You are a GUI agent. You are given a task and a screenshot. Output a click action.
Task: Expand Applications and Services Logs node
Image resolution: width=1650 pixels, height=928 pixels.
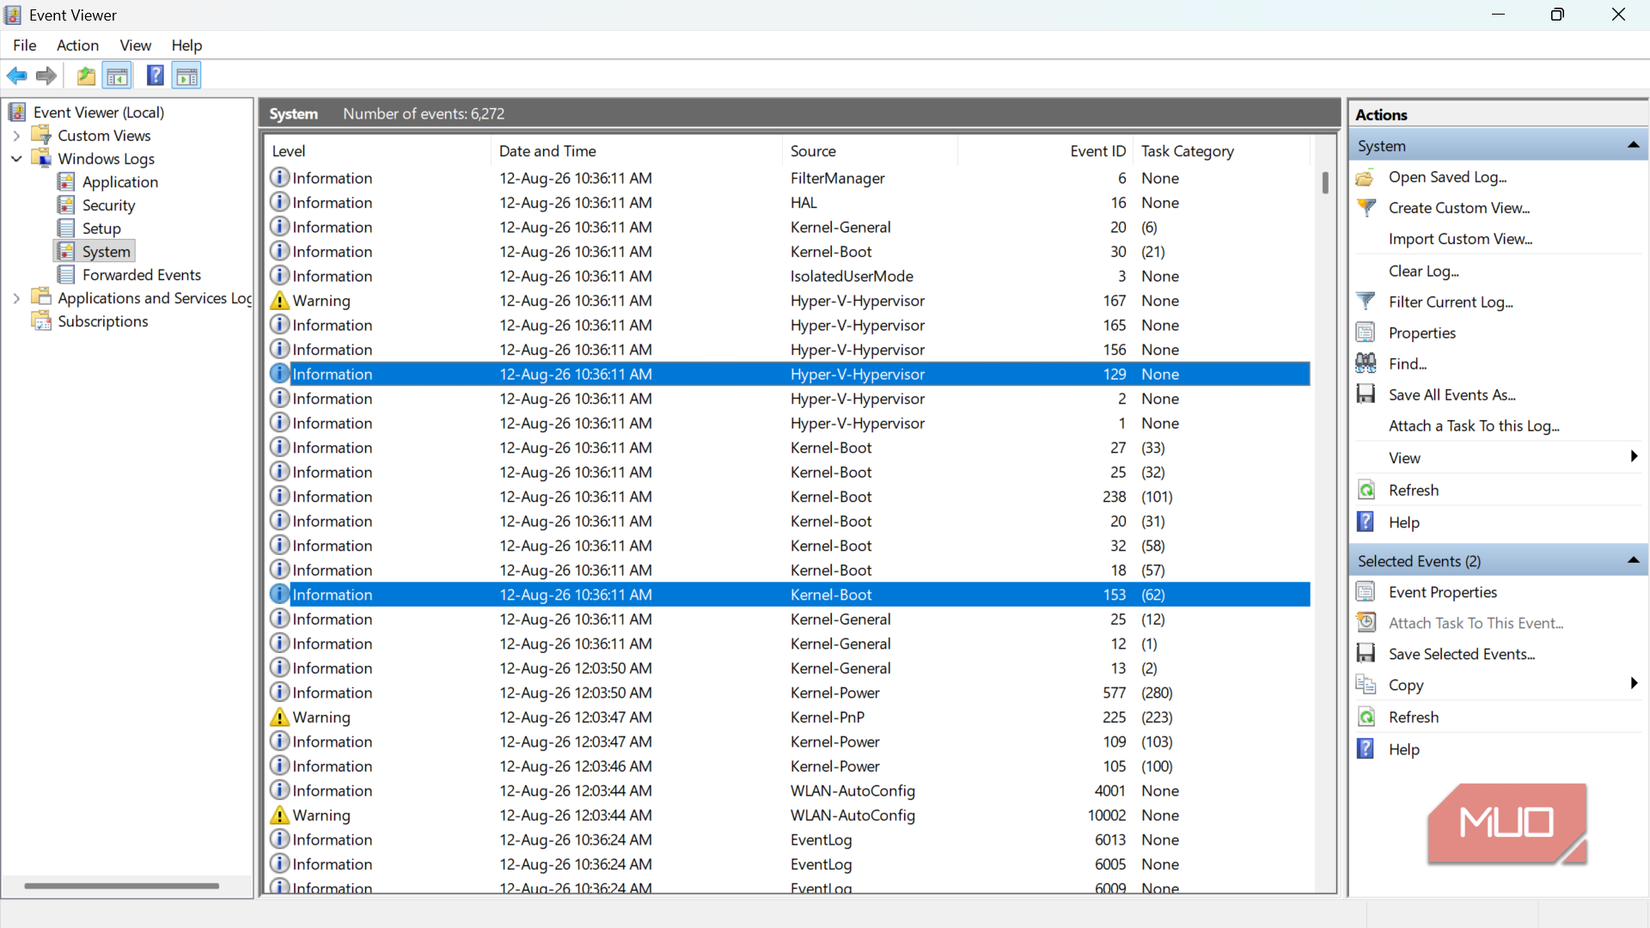pos(16,298)
